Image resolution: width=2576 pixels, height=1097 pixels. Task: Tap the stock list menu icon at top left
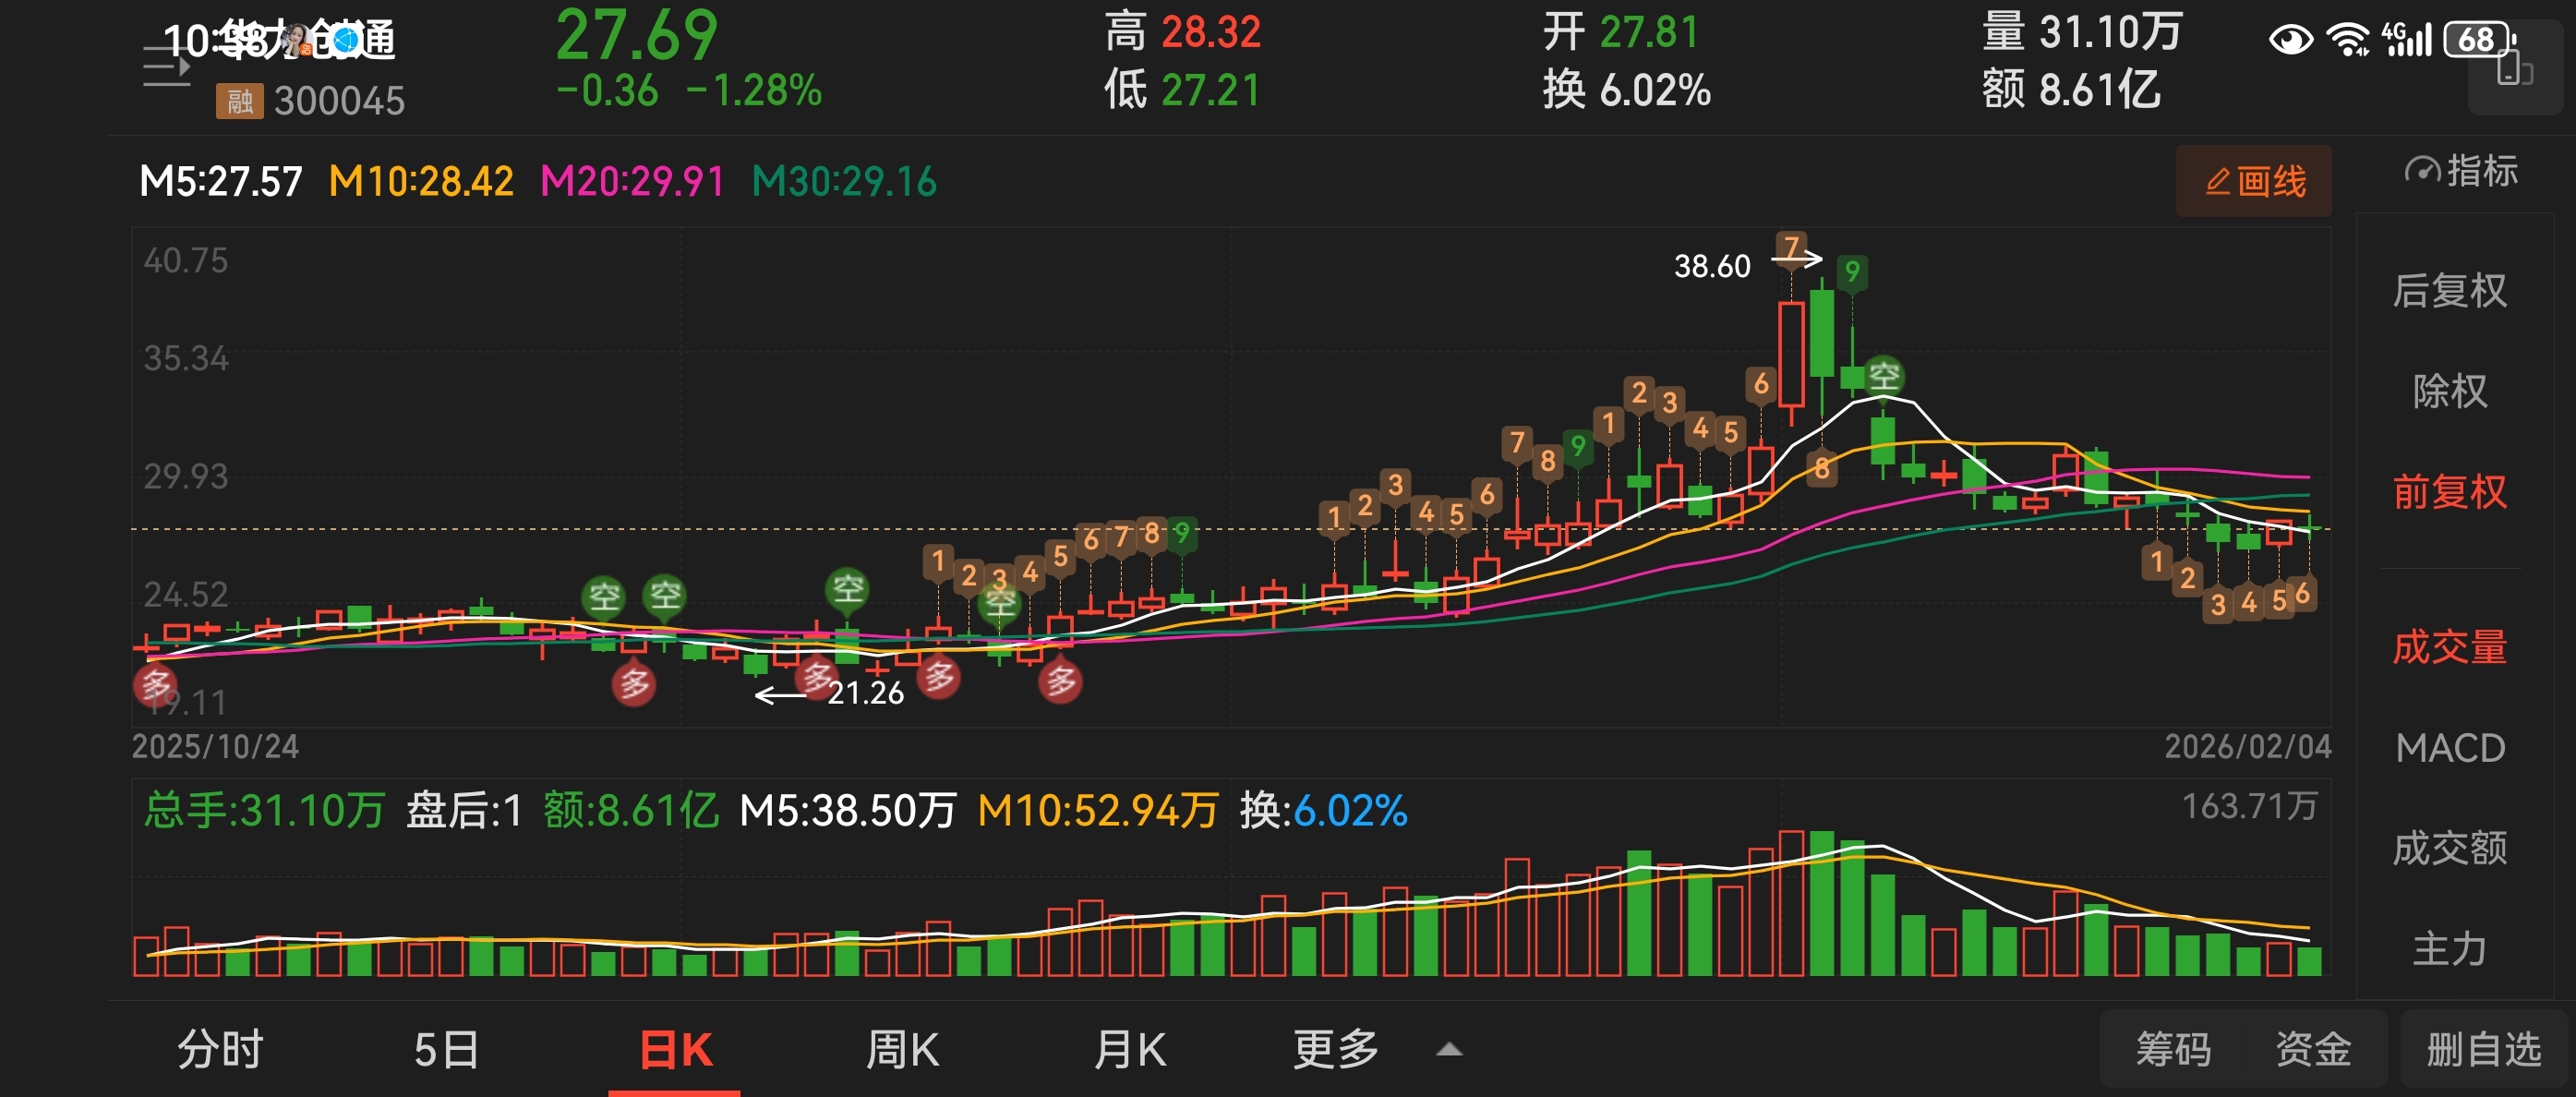[x=166, y=68]
